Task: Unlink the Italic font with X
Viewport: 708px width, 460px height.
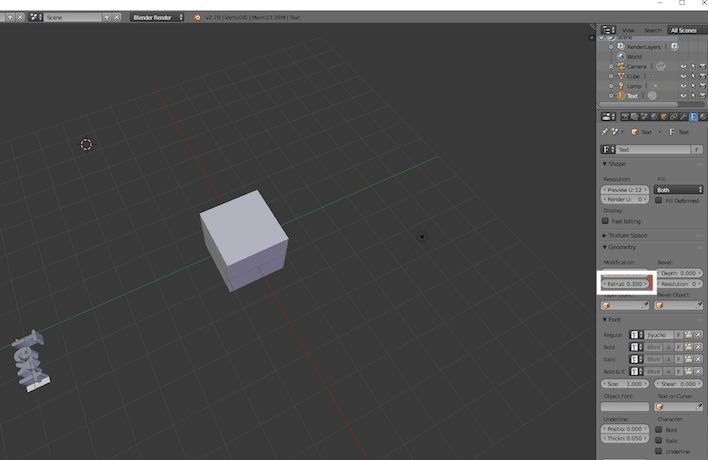Action: [698, 359]
